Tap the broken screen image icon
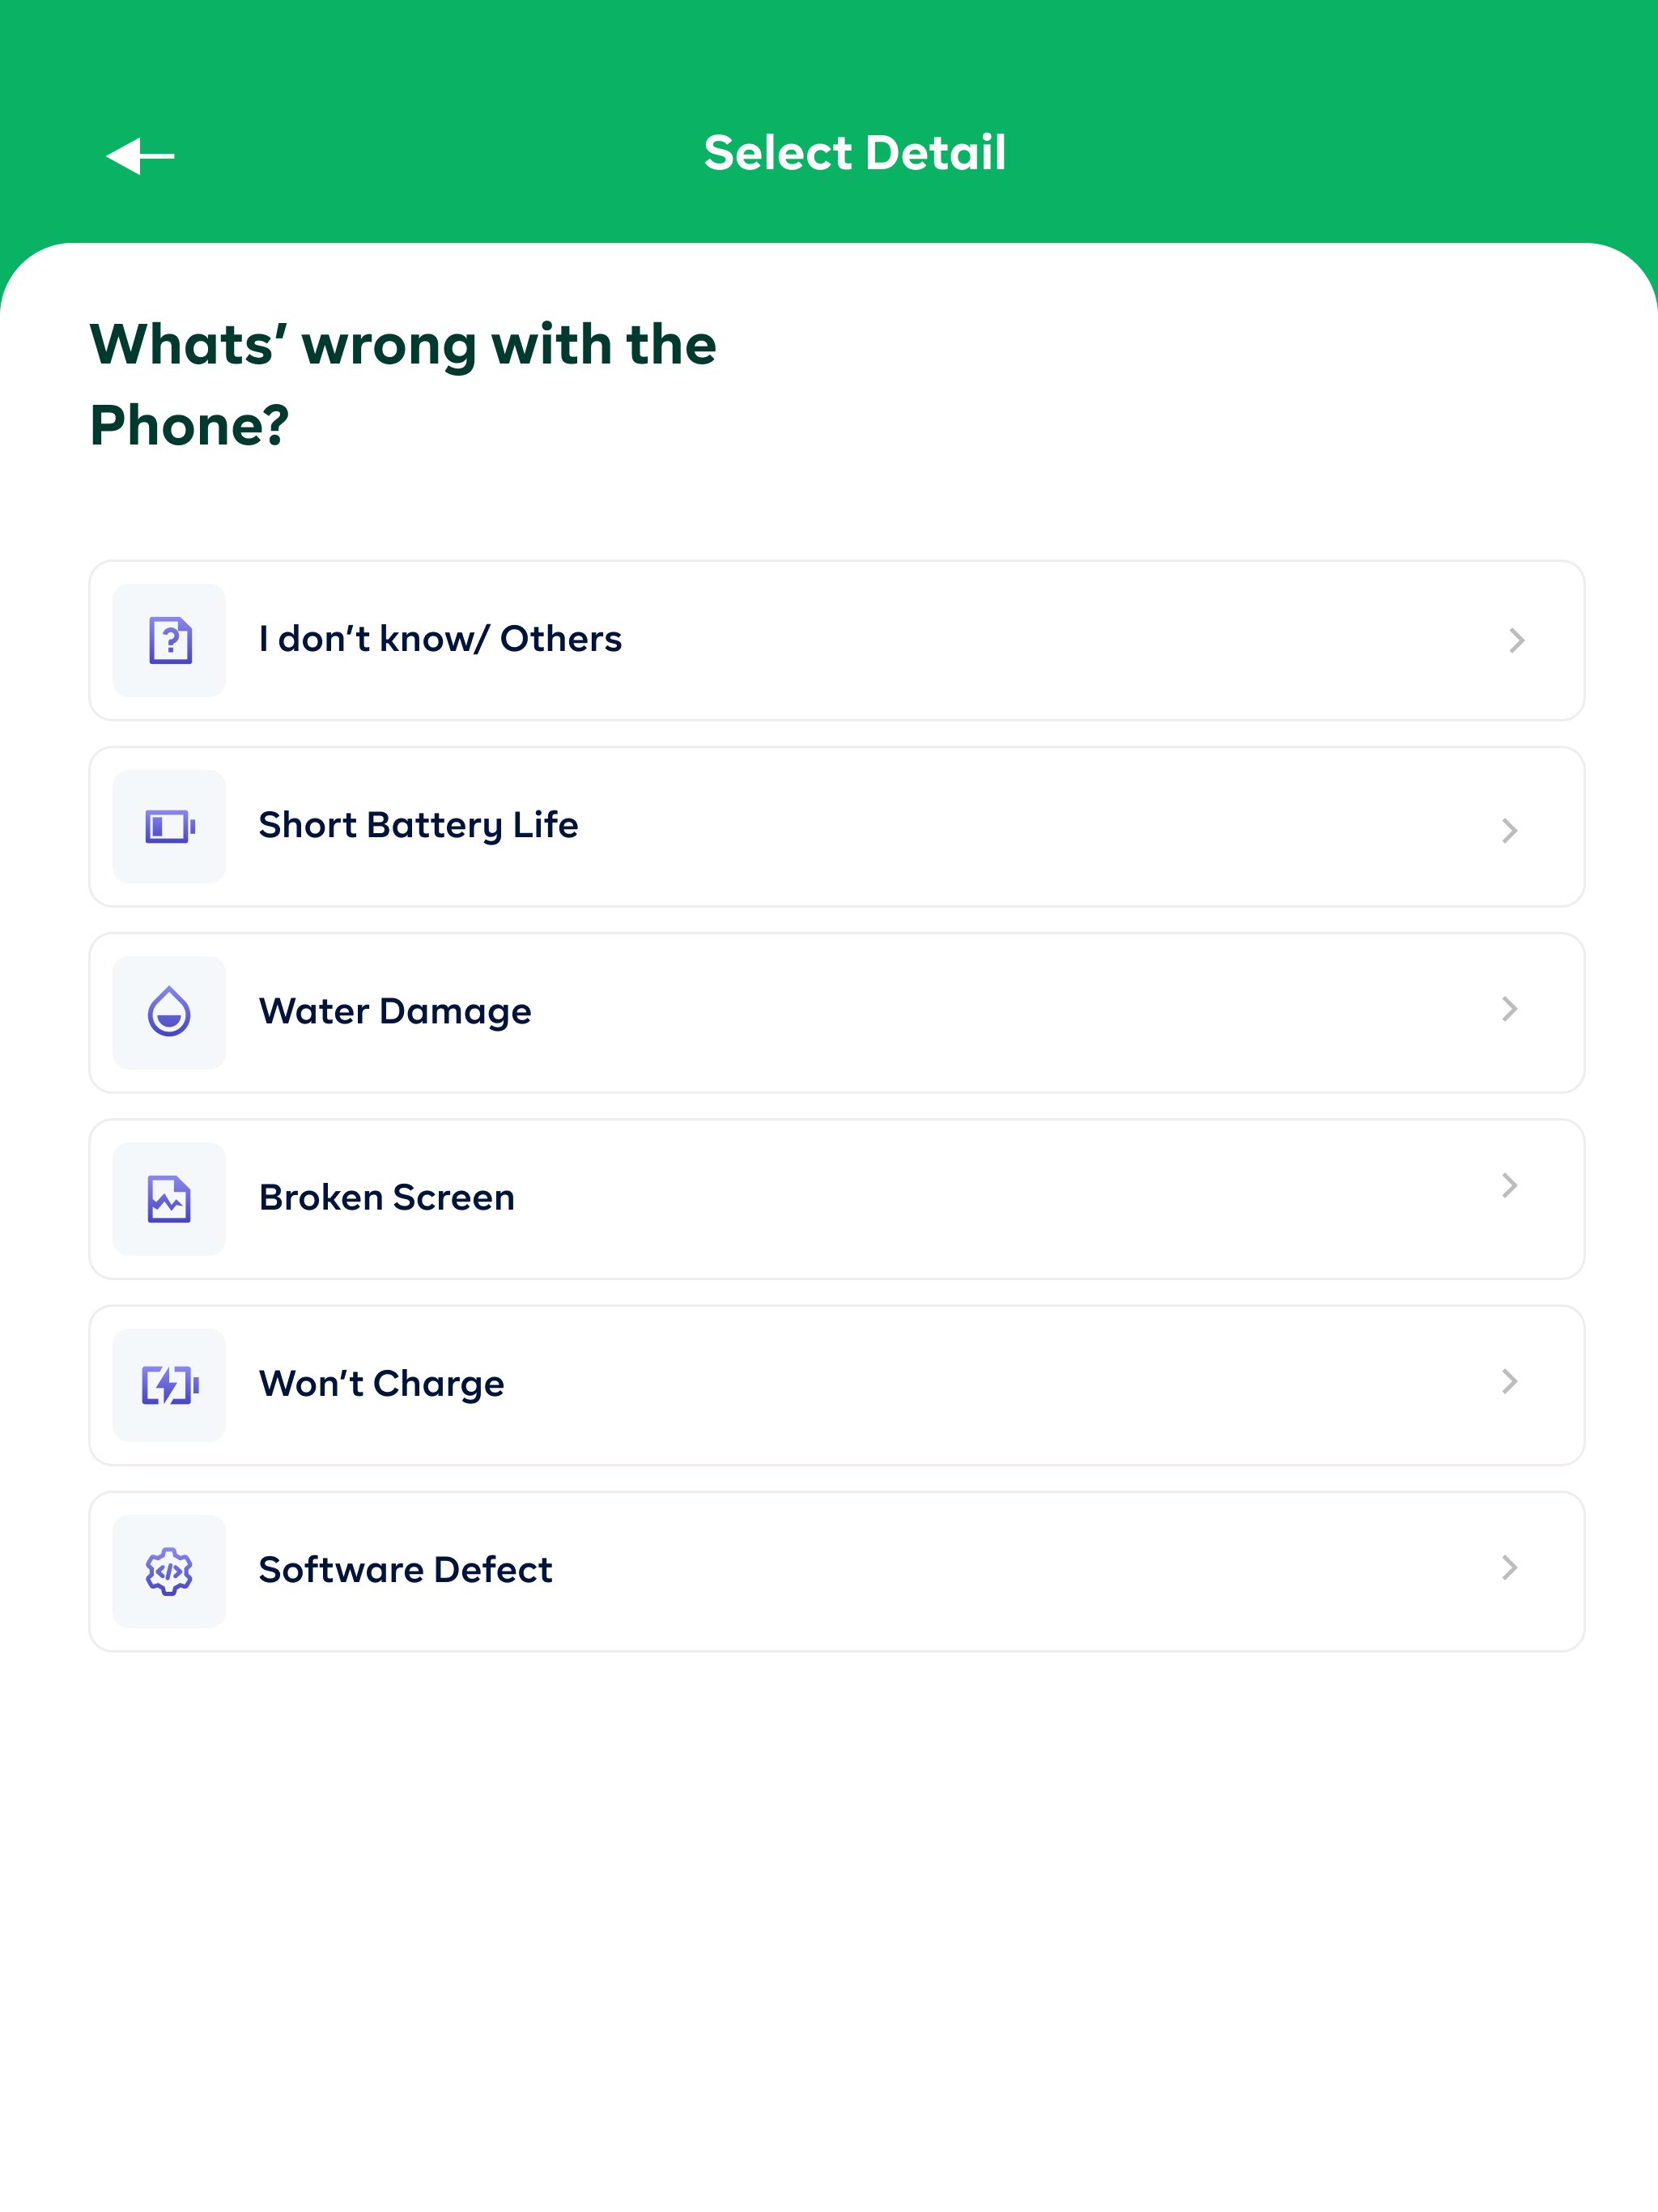 click(169, 1199)
